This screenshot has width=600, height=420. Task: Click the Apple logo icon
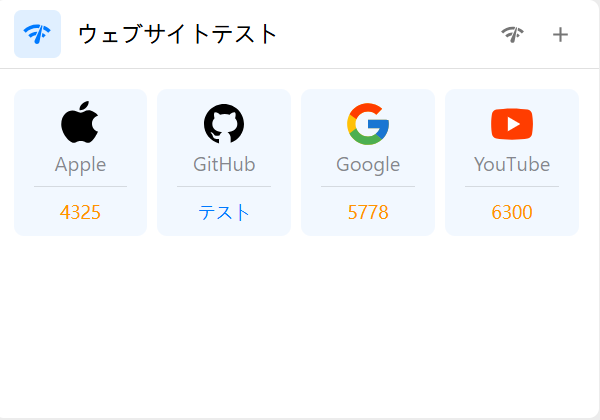(x=80, y=122)
